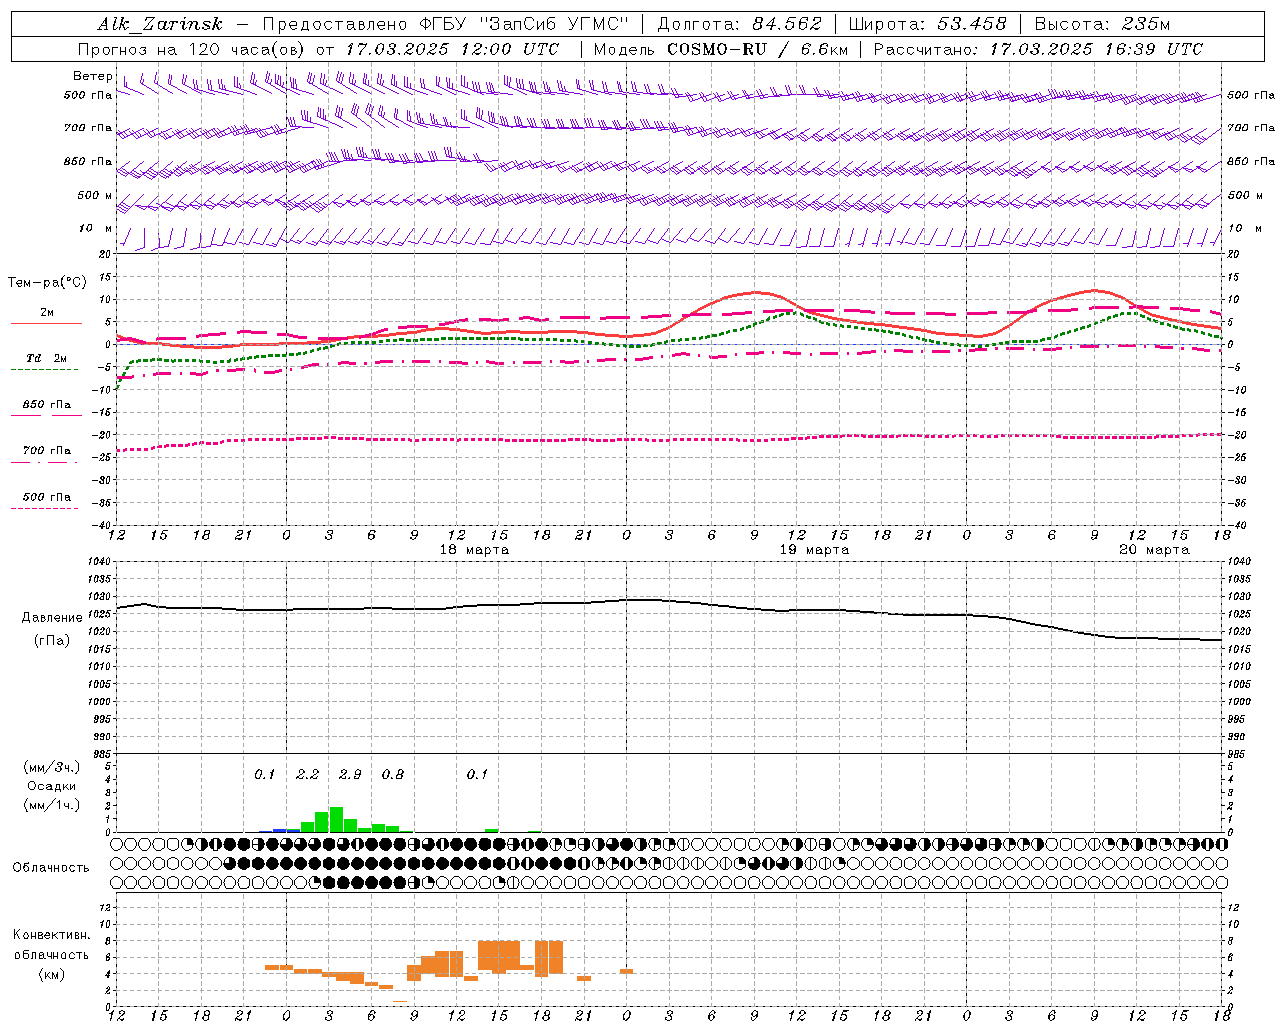Viewport: 1280px width, 1024px height.
Task: Click the Модель COSMO-RU / 6.6км label
Action: click(721, 49)
